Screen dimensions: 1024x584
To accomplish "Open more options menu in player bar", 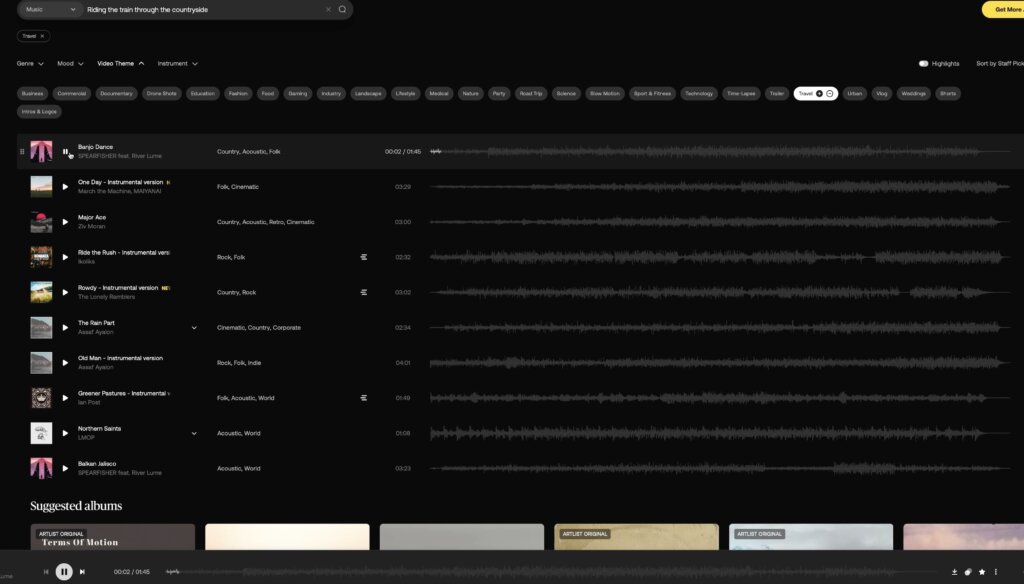I will [996, 572].
